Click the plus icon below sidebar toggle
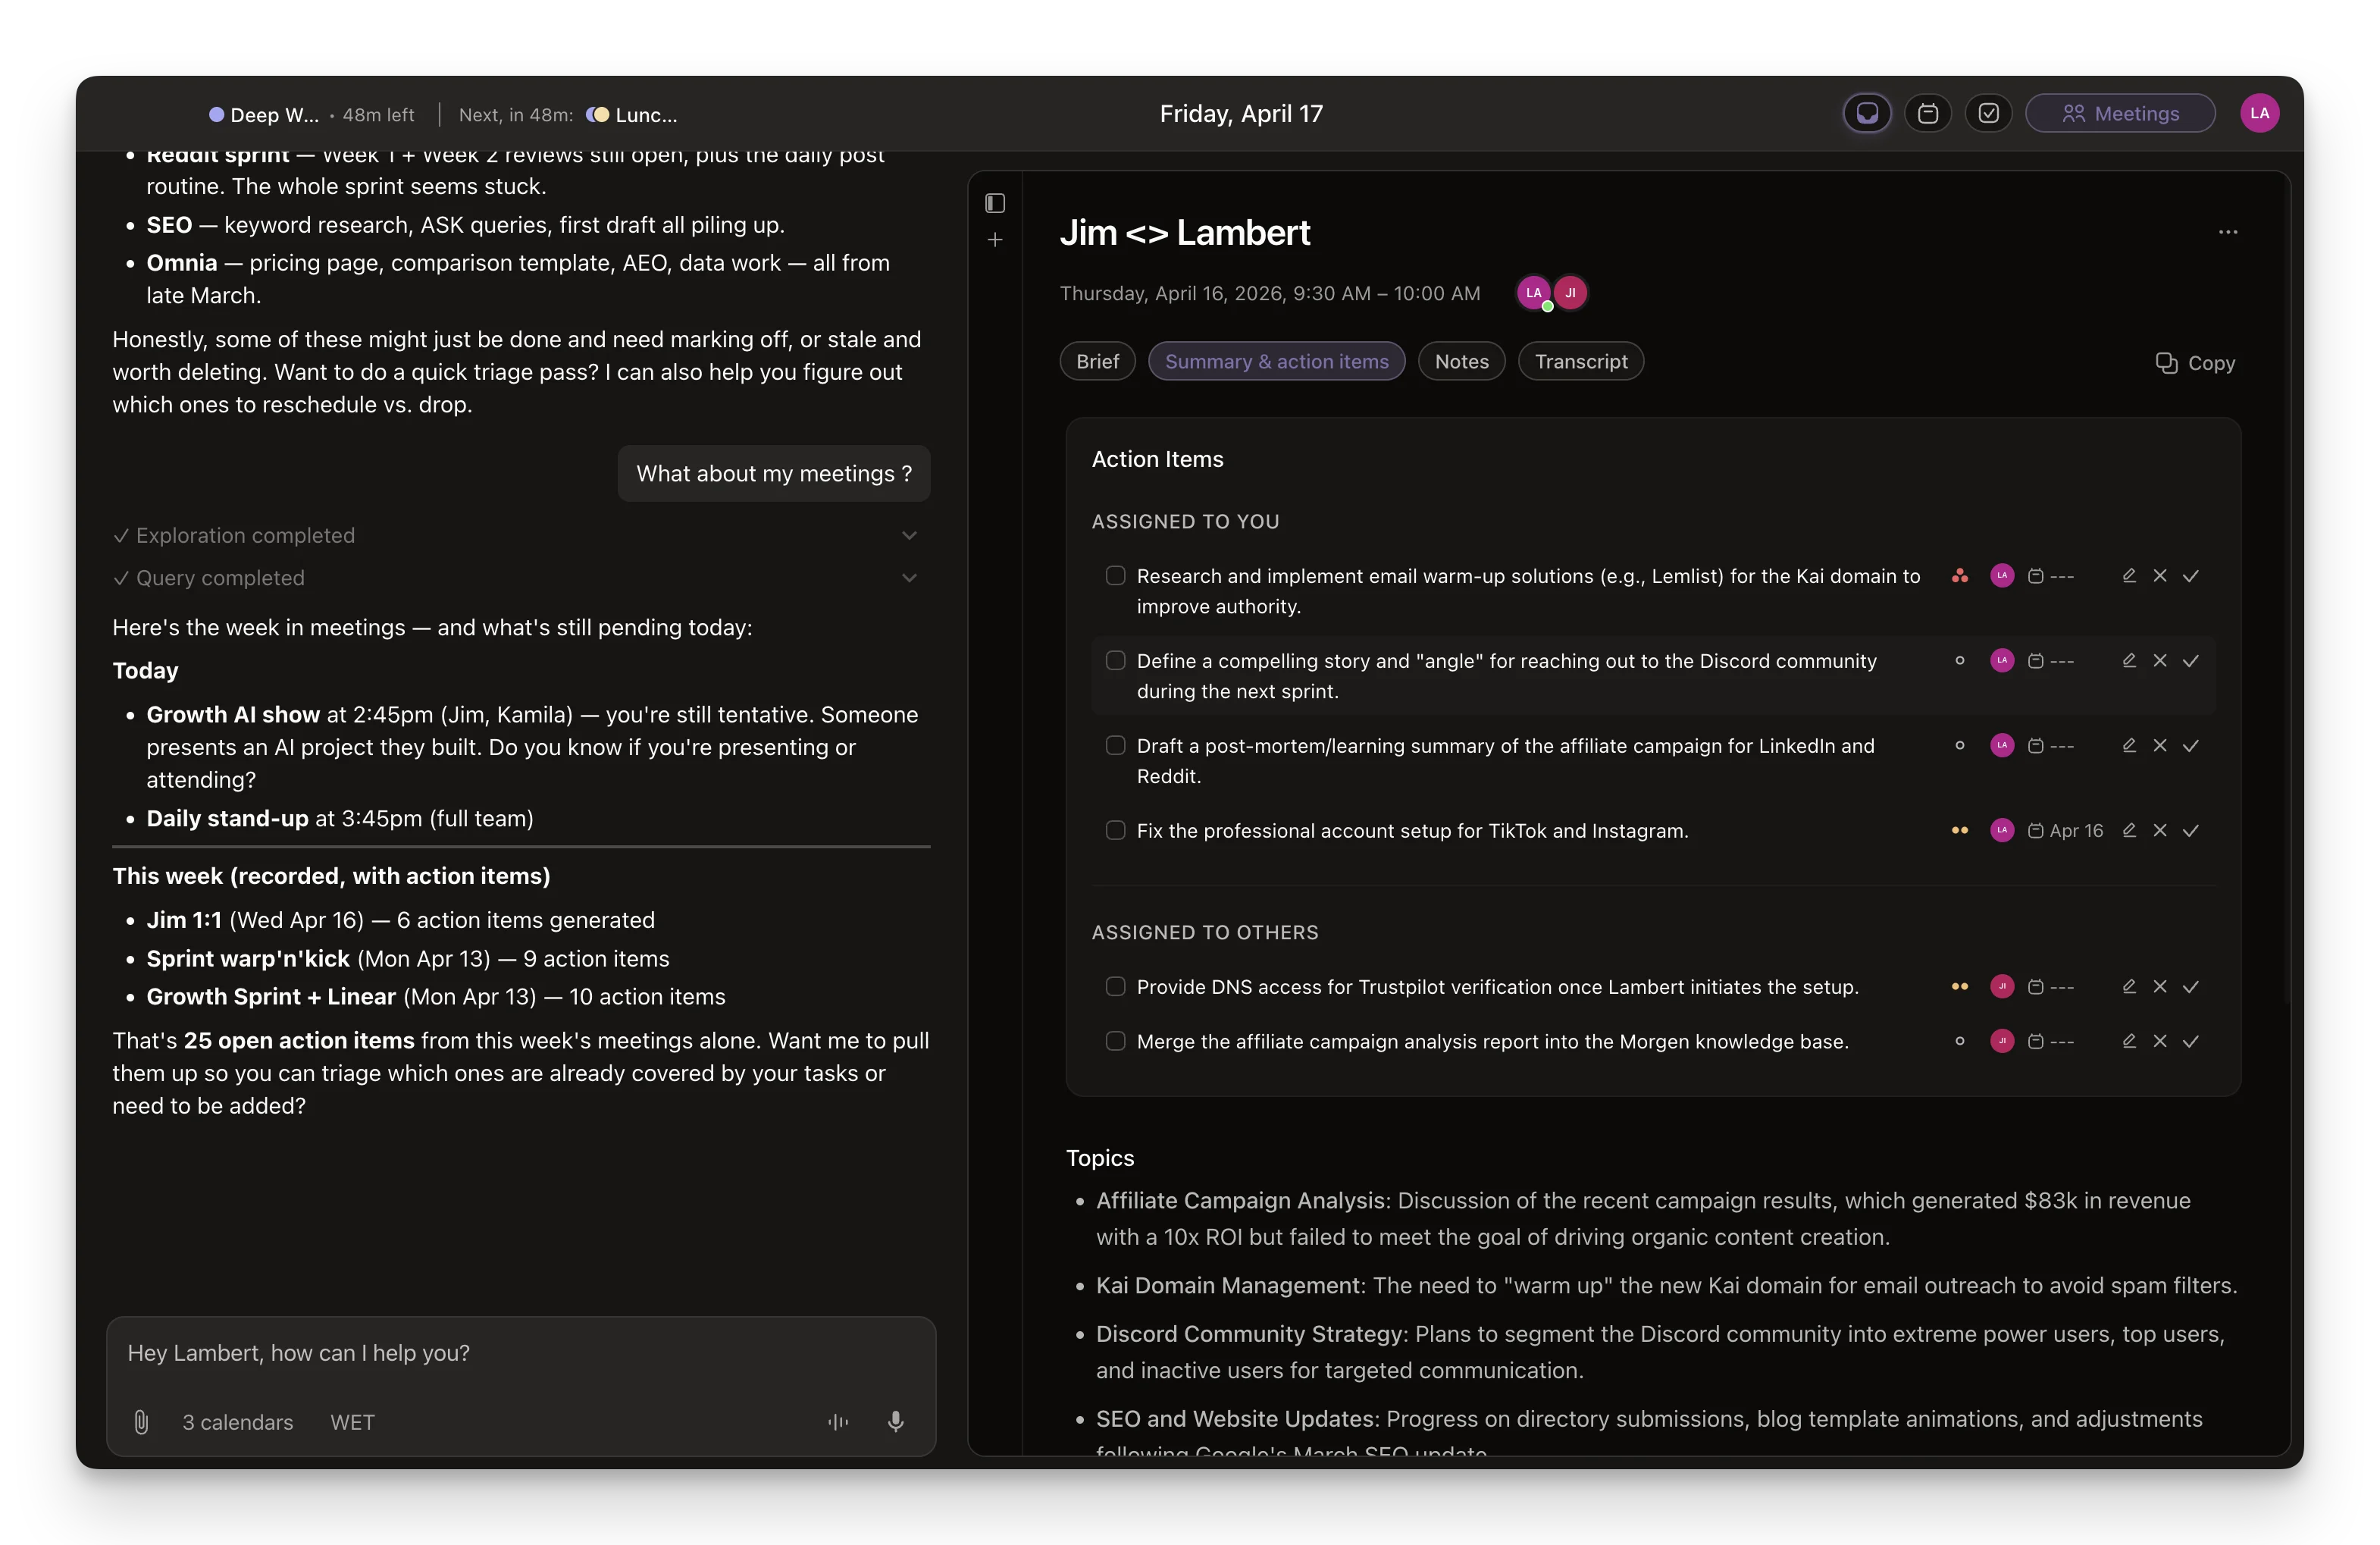This screenshot has height=1545, width=2380. click(994, 240)
